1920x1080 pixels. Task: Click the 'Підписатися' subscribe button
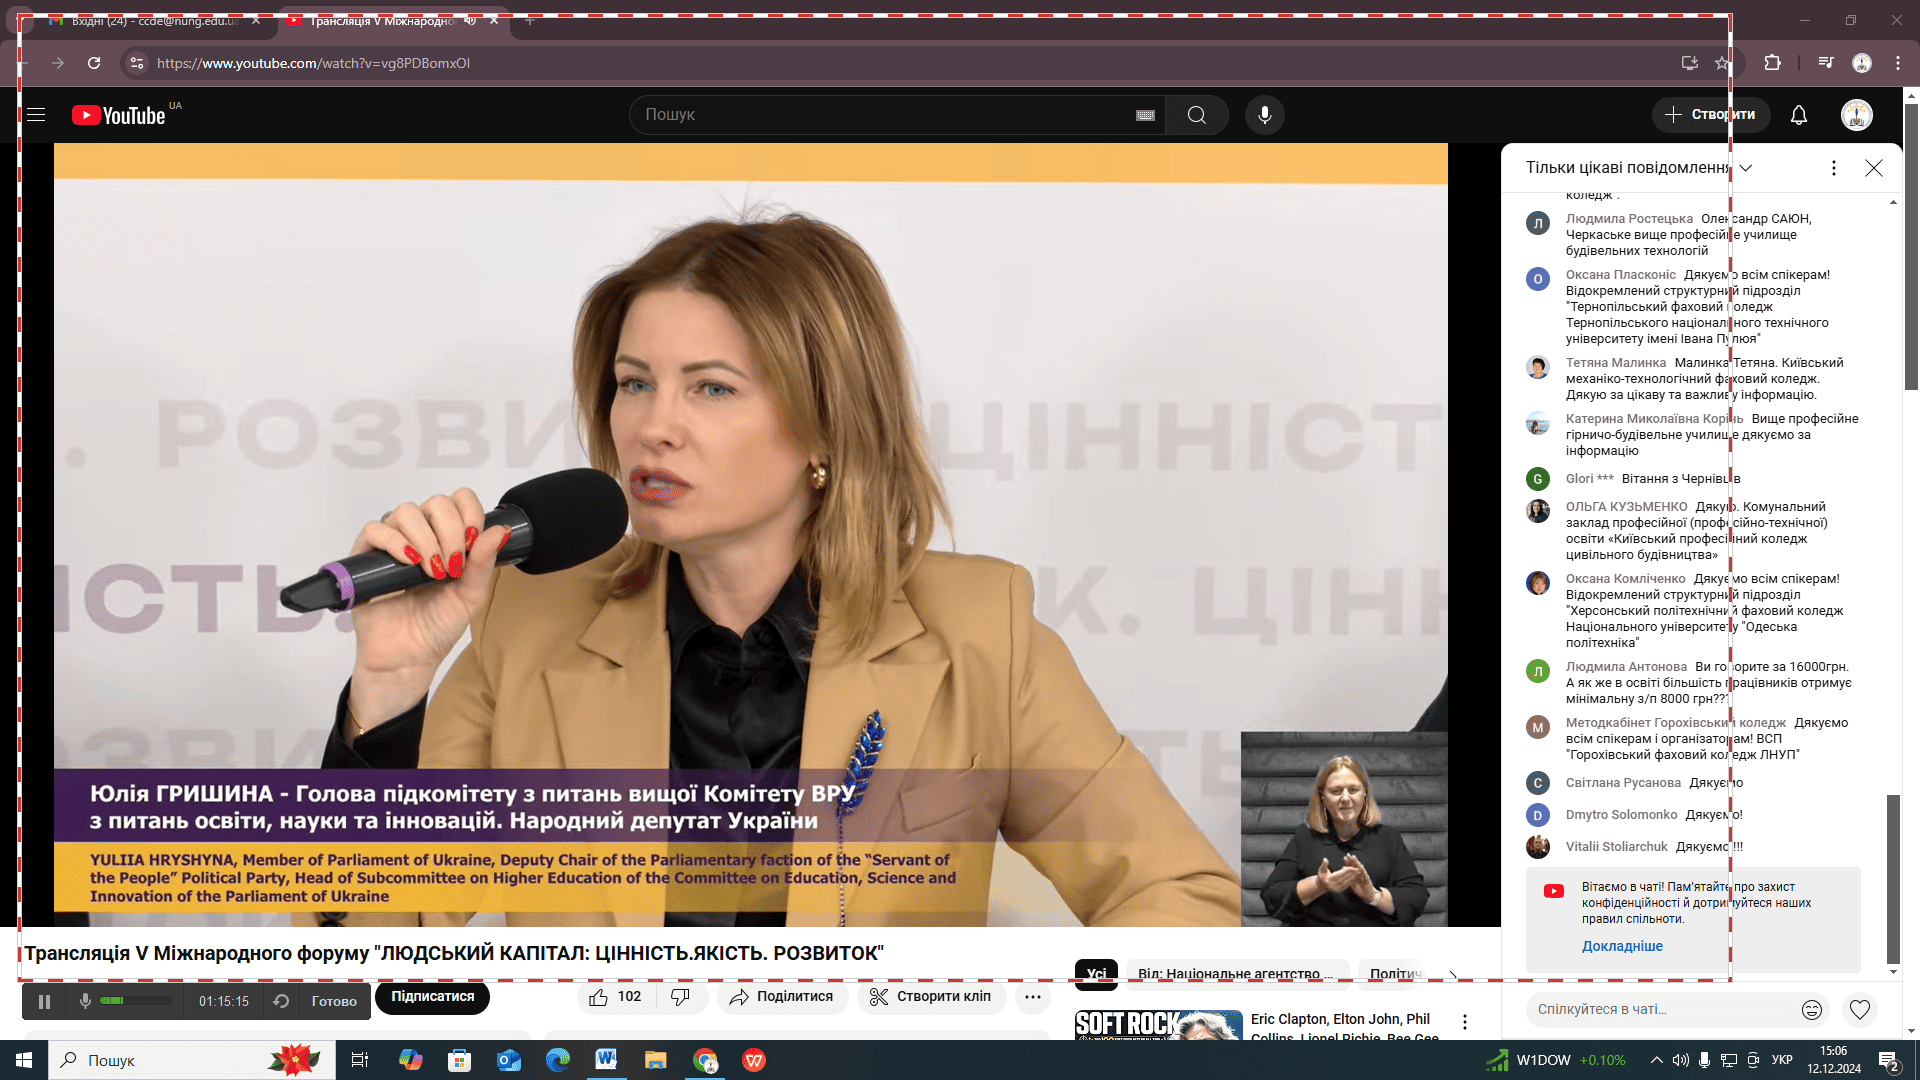coord(432,997)
